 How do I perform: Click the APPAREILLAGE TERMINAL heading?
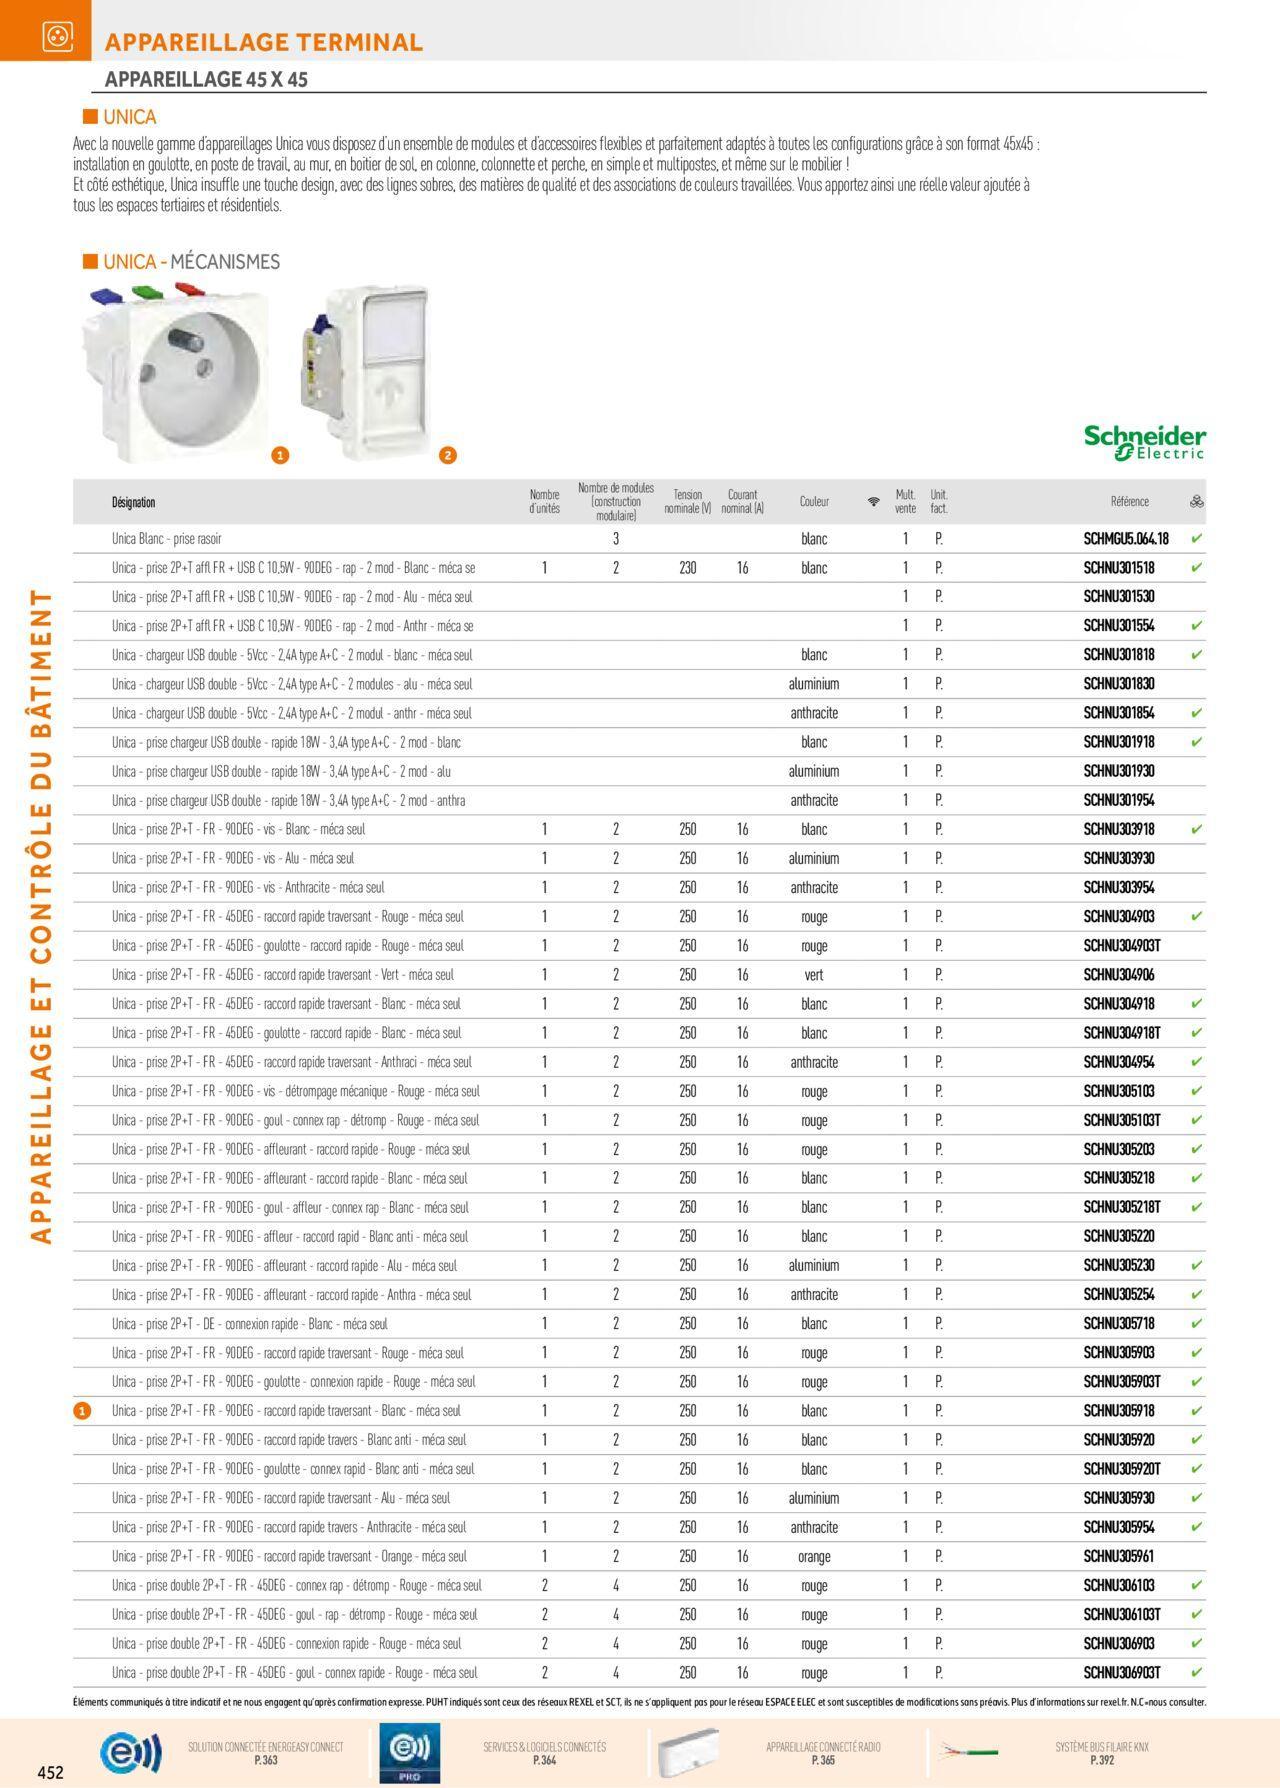pos(264,42)
